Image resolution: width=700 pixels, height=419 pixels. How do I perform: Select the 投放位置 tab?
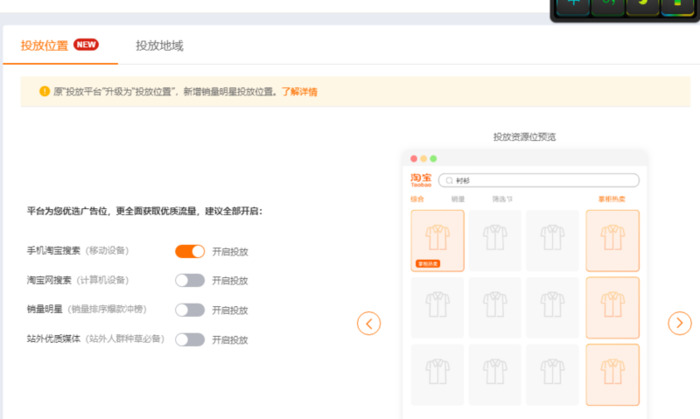[x=45, y=46]
